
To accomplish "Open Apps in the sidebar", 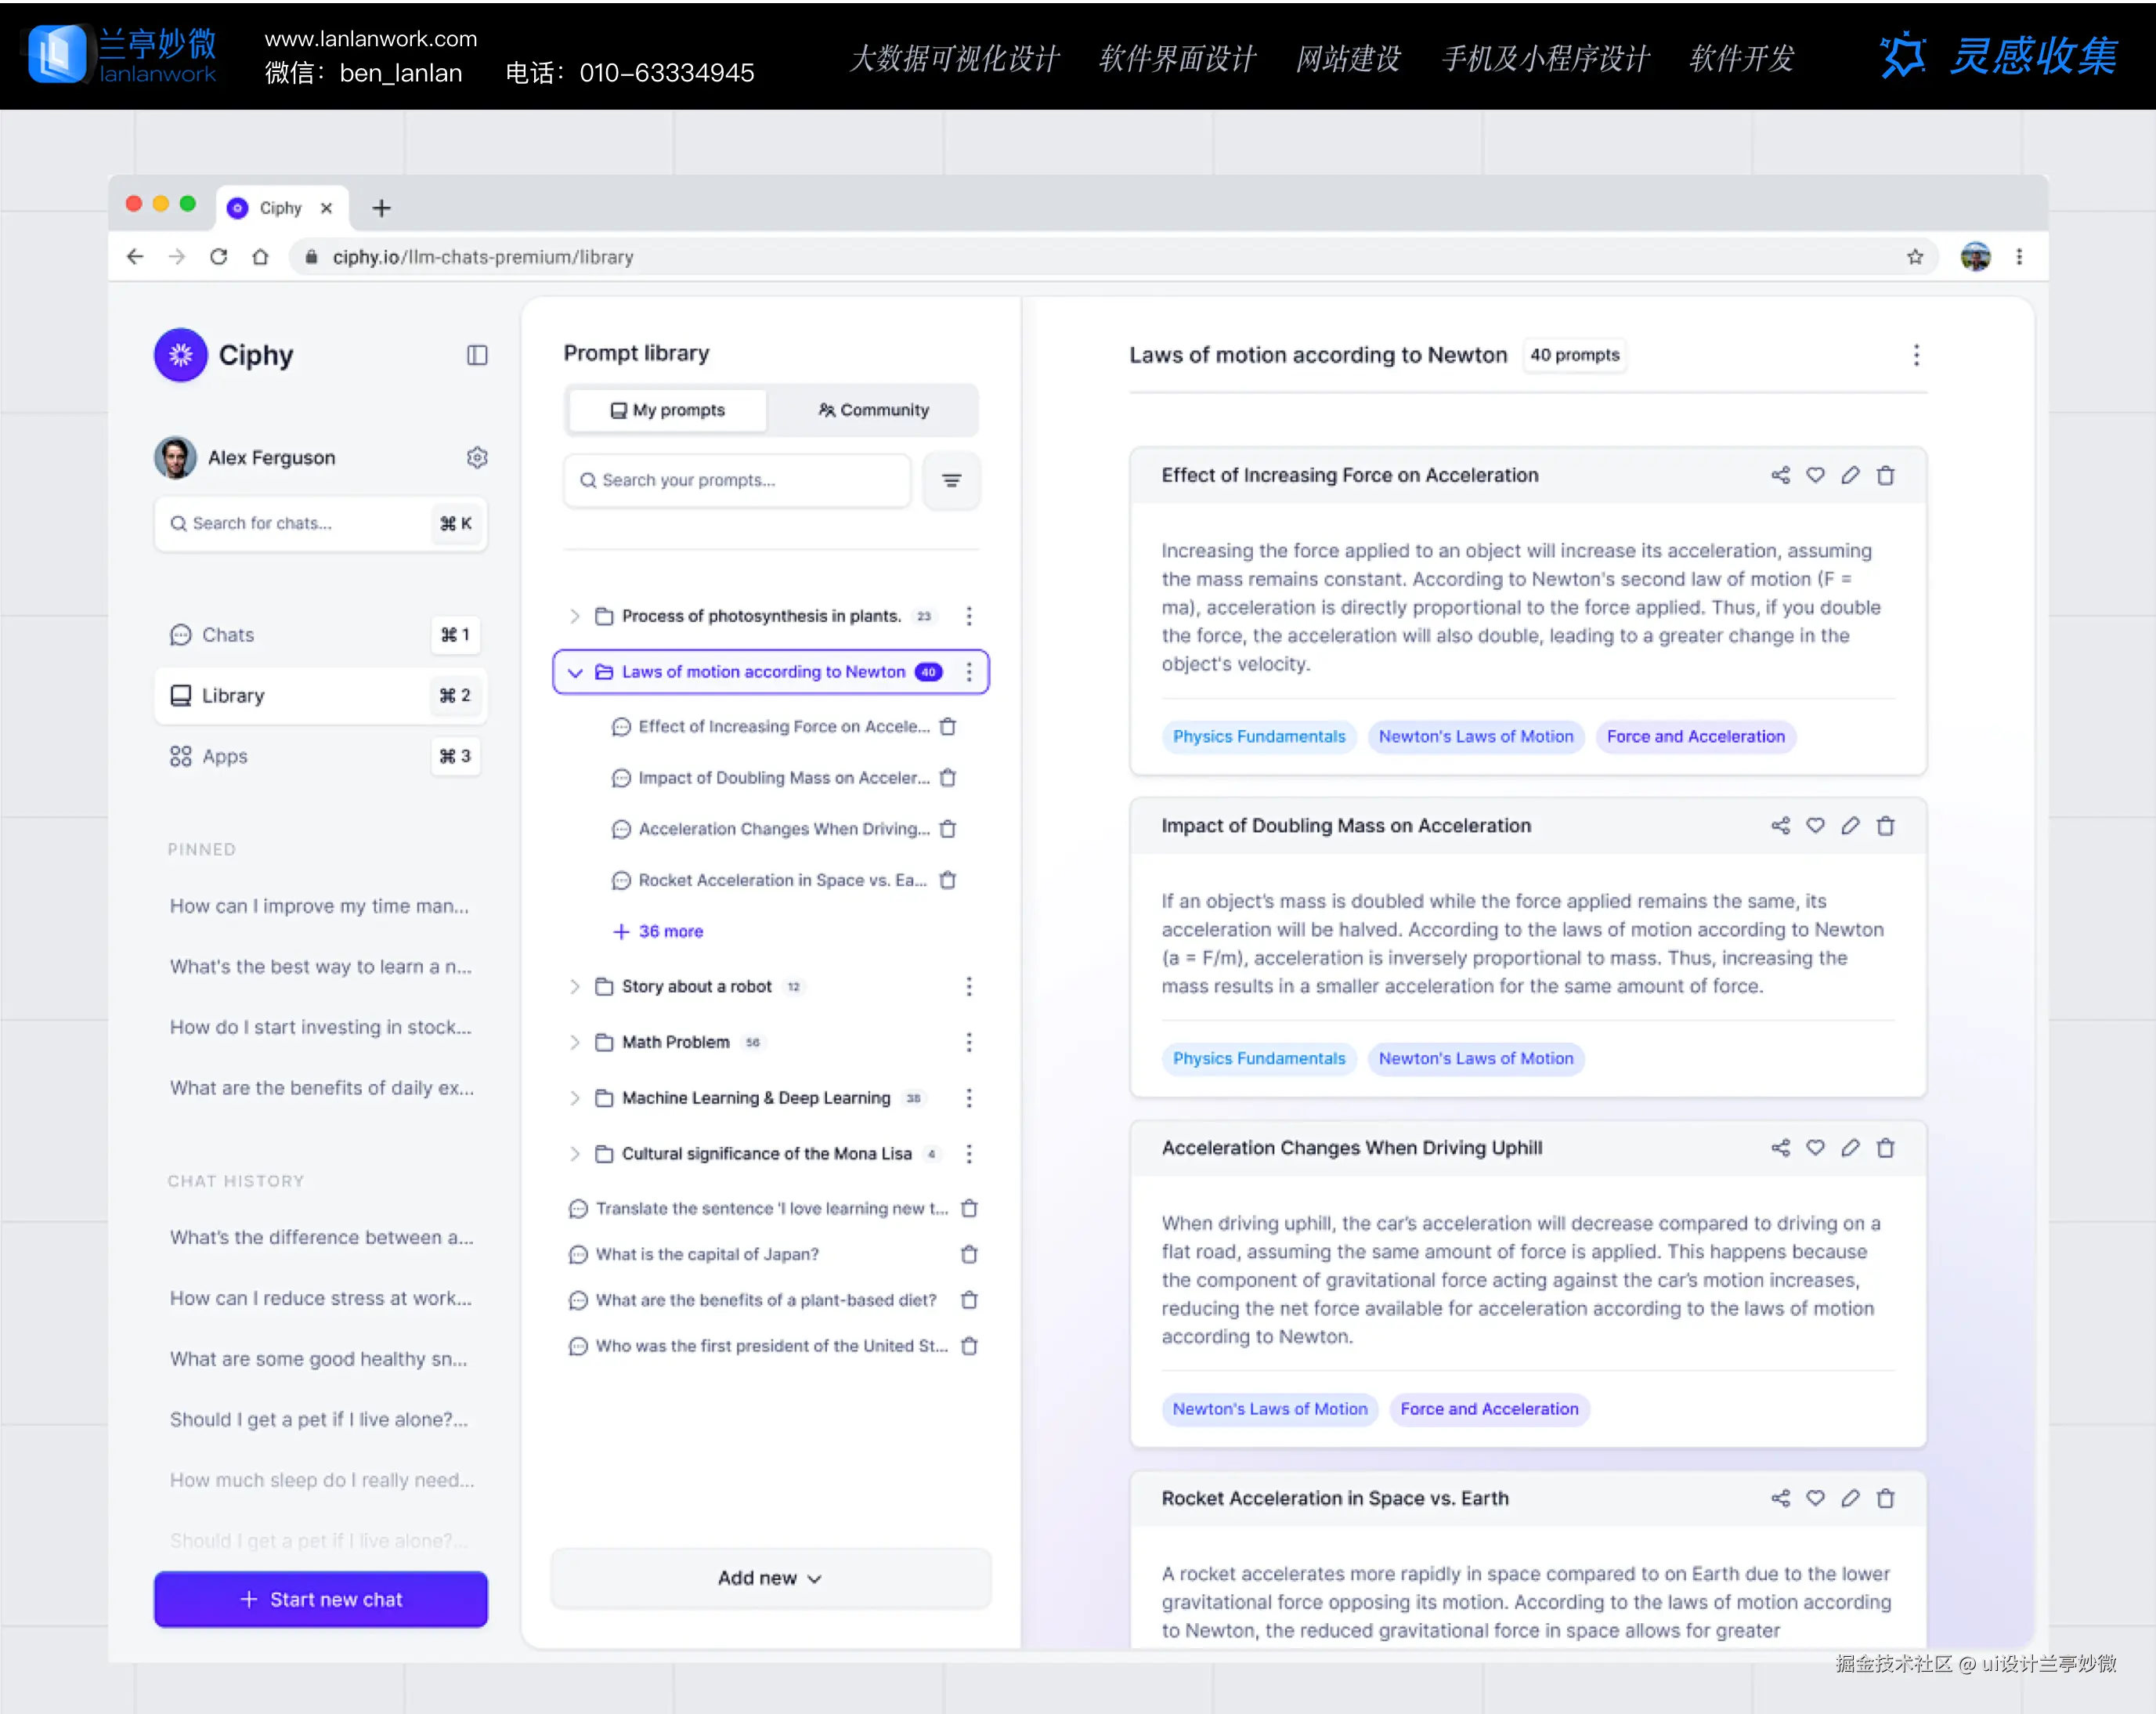I will (320, 756).
